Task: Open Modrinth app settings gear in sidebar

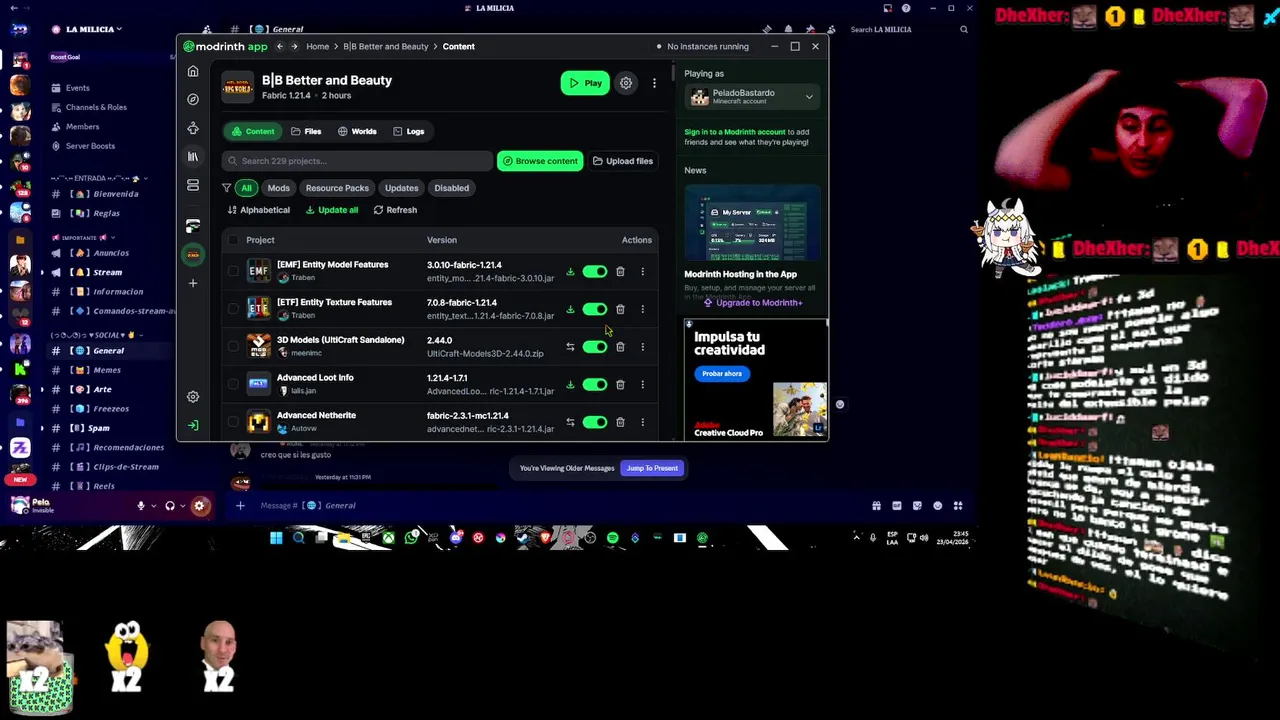Action: [x=193, y=397]
